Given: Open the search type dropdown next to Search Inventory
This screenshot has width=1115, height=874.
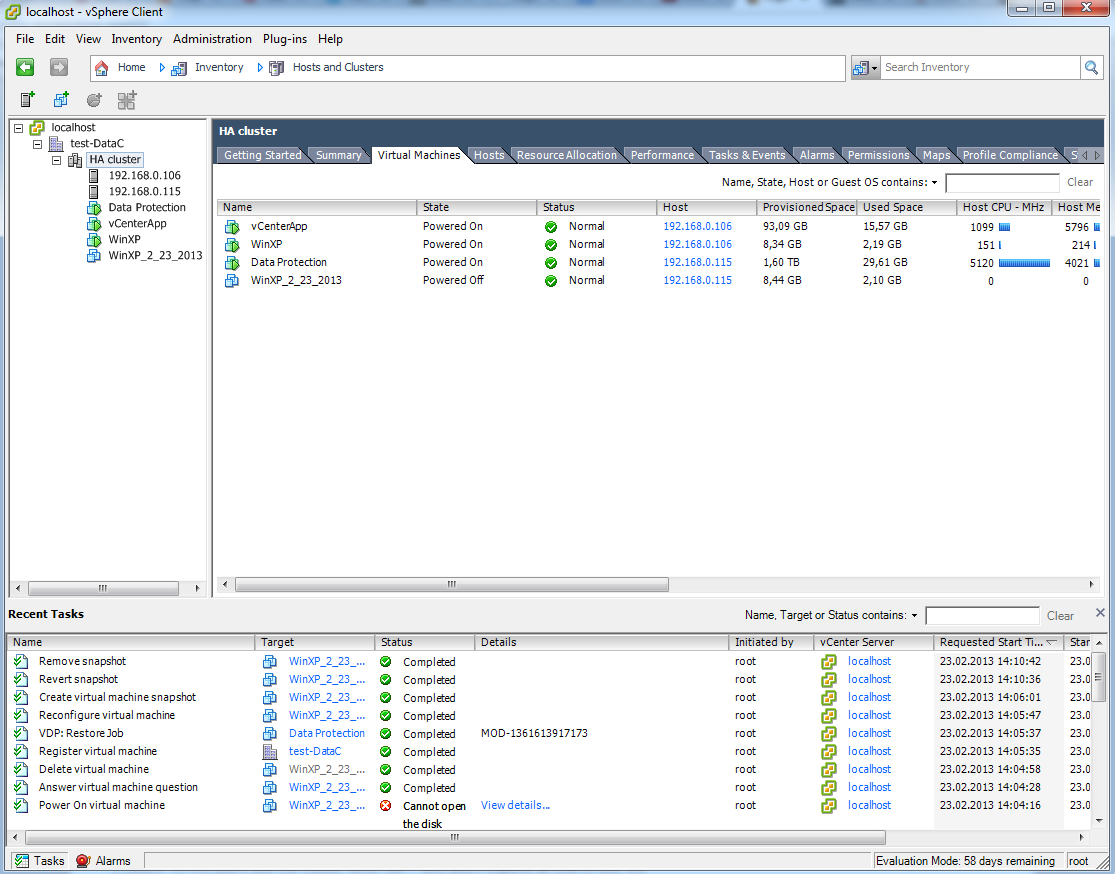Looking at the screenshot, I should [865, 68].
